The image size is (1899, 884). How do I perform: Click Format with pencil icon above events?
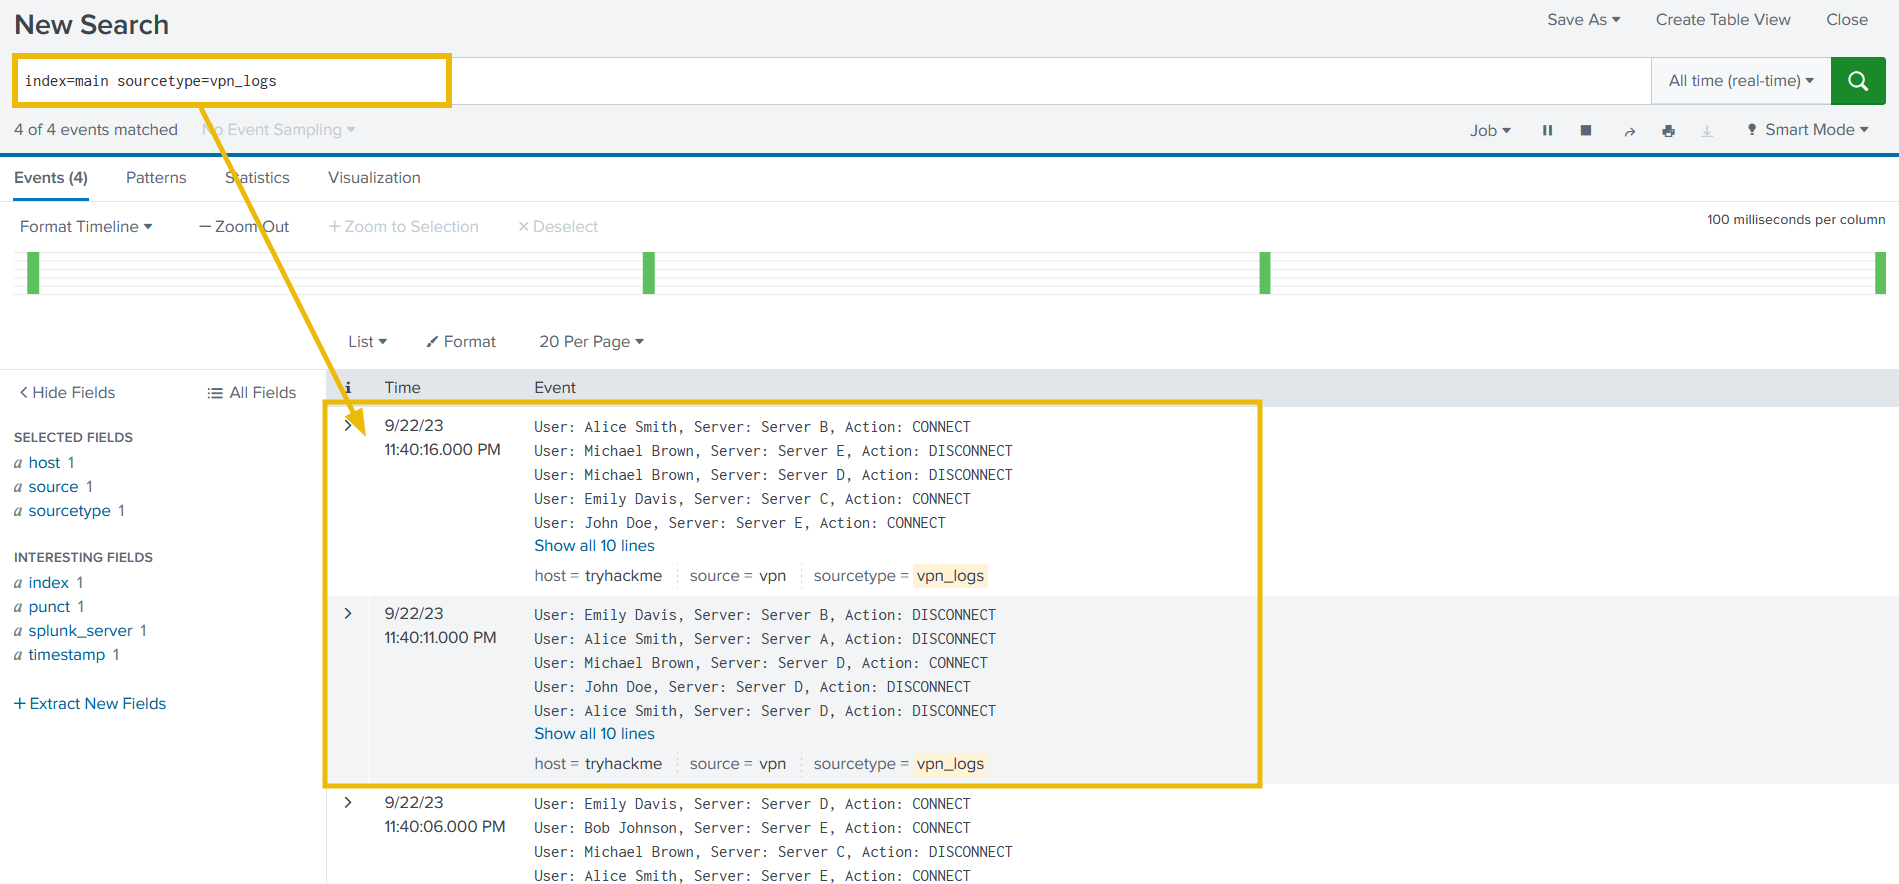tap(461, 342)
